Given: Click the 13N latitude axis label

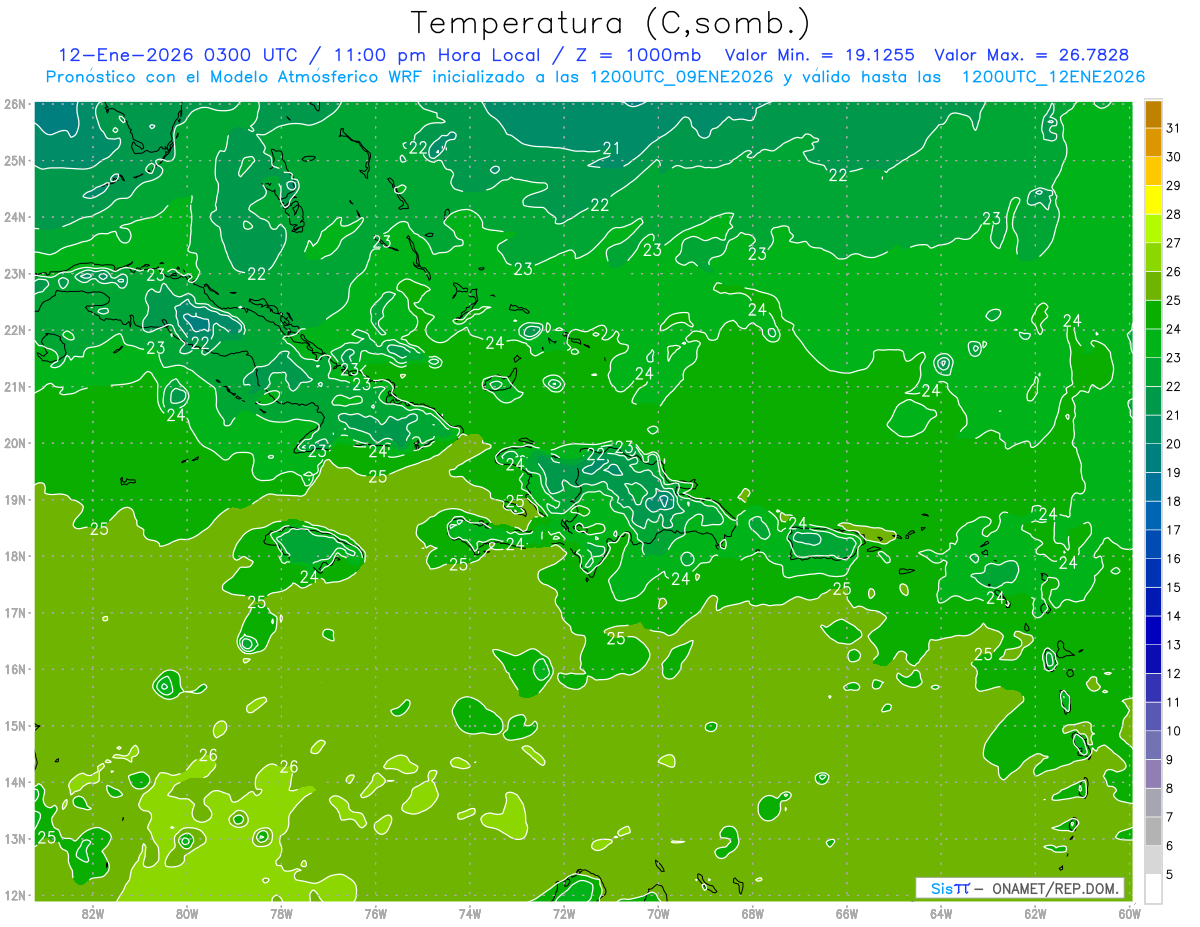Looking at the screenshot, I should (14, 838).
